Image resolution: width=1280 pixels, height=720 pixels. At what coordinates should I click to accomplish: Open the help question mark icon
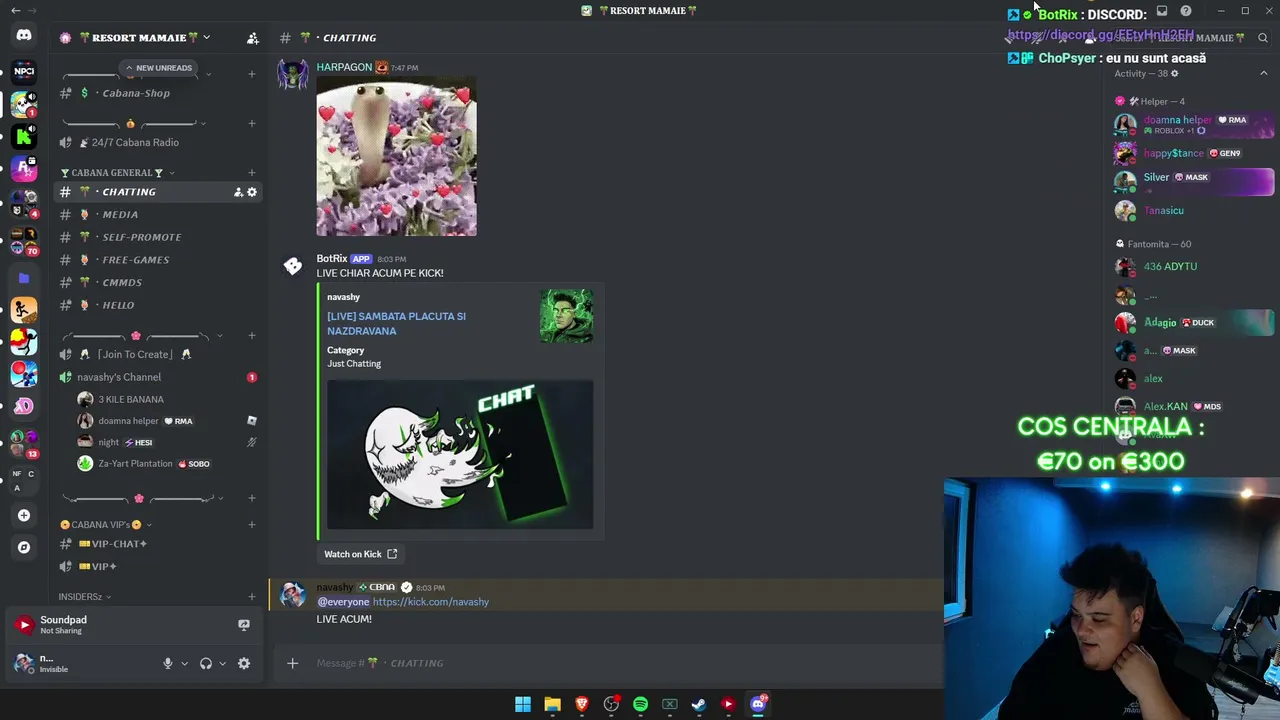click(1186, 11)
